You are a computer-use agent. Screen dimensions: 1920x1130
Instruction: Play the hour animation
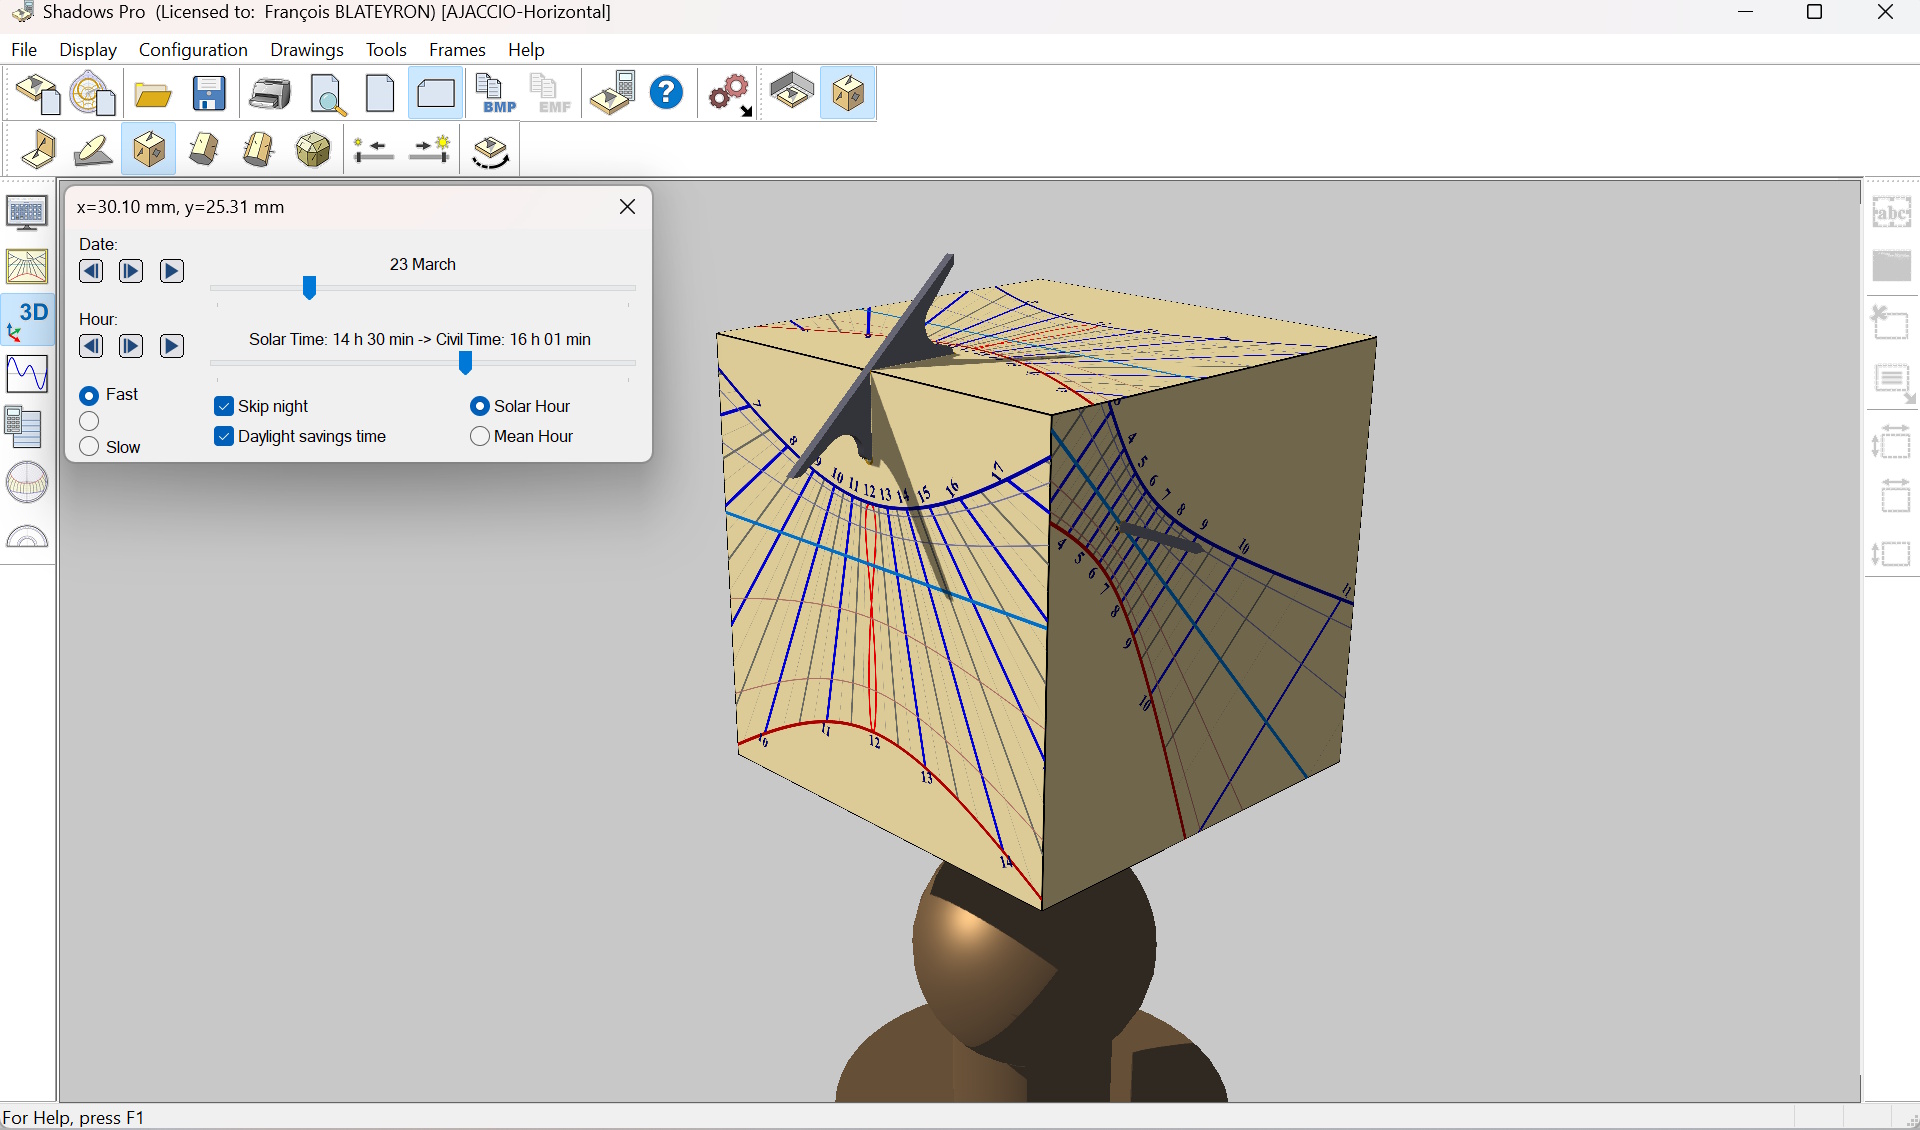pyautogui.click(x=172, y=346)
